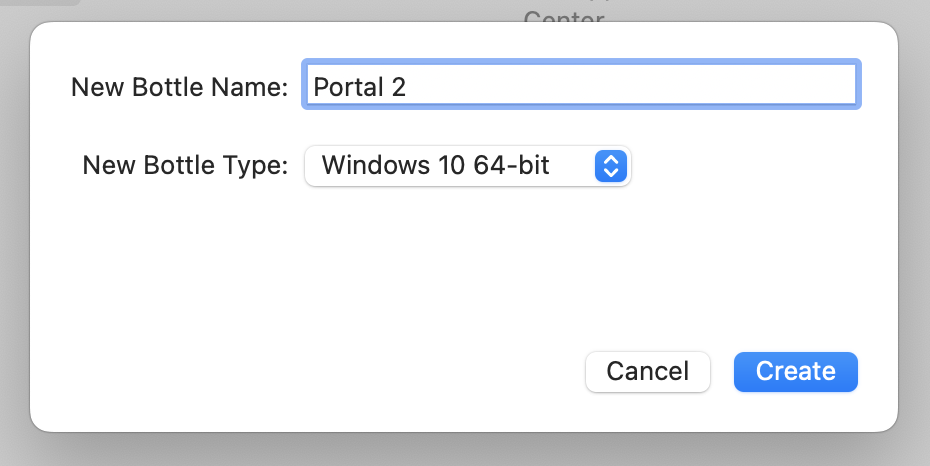Click the "New Bottle Name:" label
This screenshot has height=466, width=930.
point(179,87)
